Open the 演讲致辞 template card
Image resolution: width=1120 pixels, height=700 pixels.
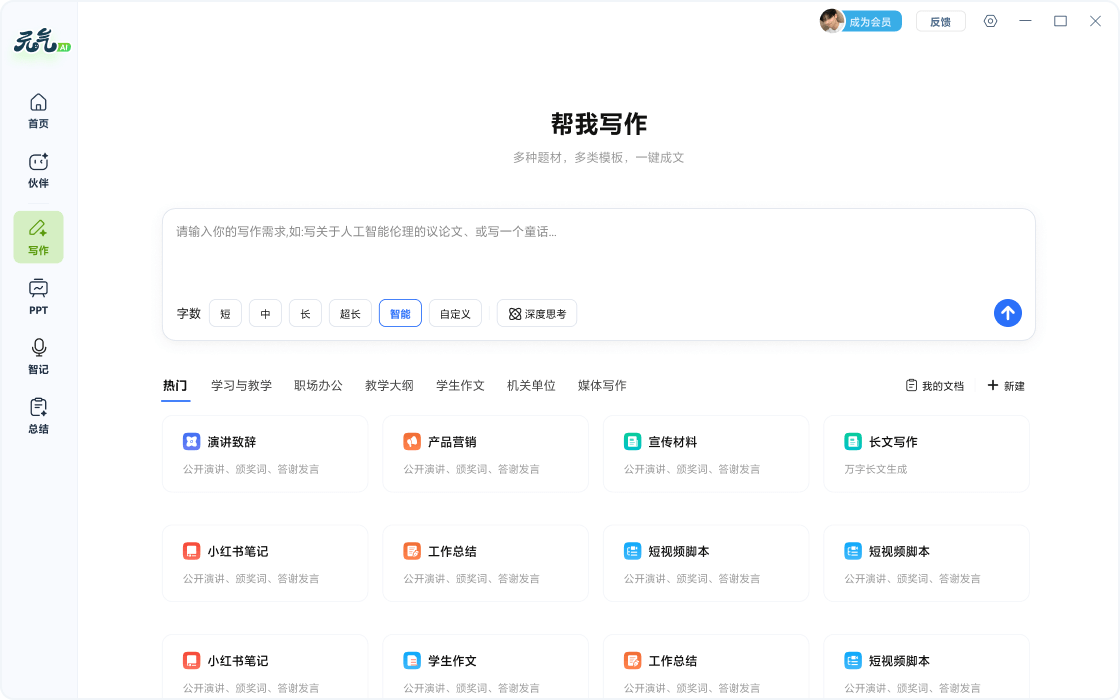(x=265, y=454)
